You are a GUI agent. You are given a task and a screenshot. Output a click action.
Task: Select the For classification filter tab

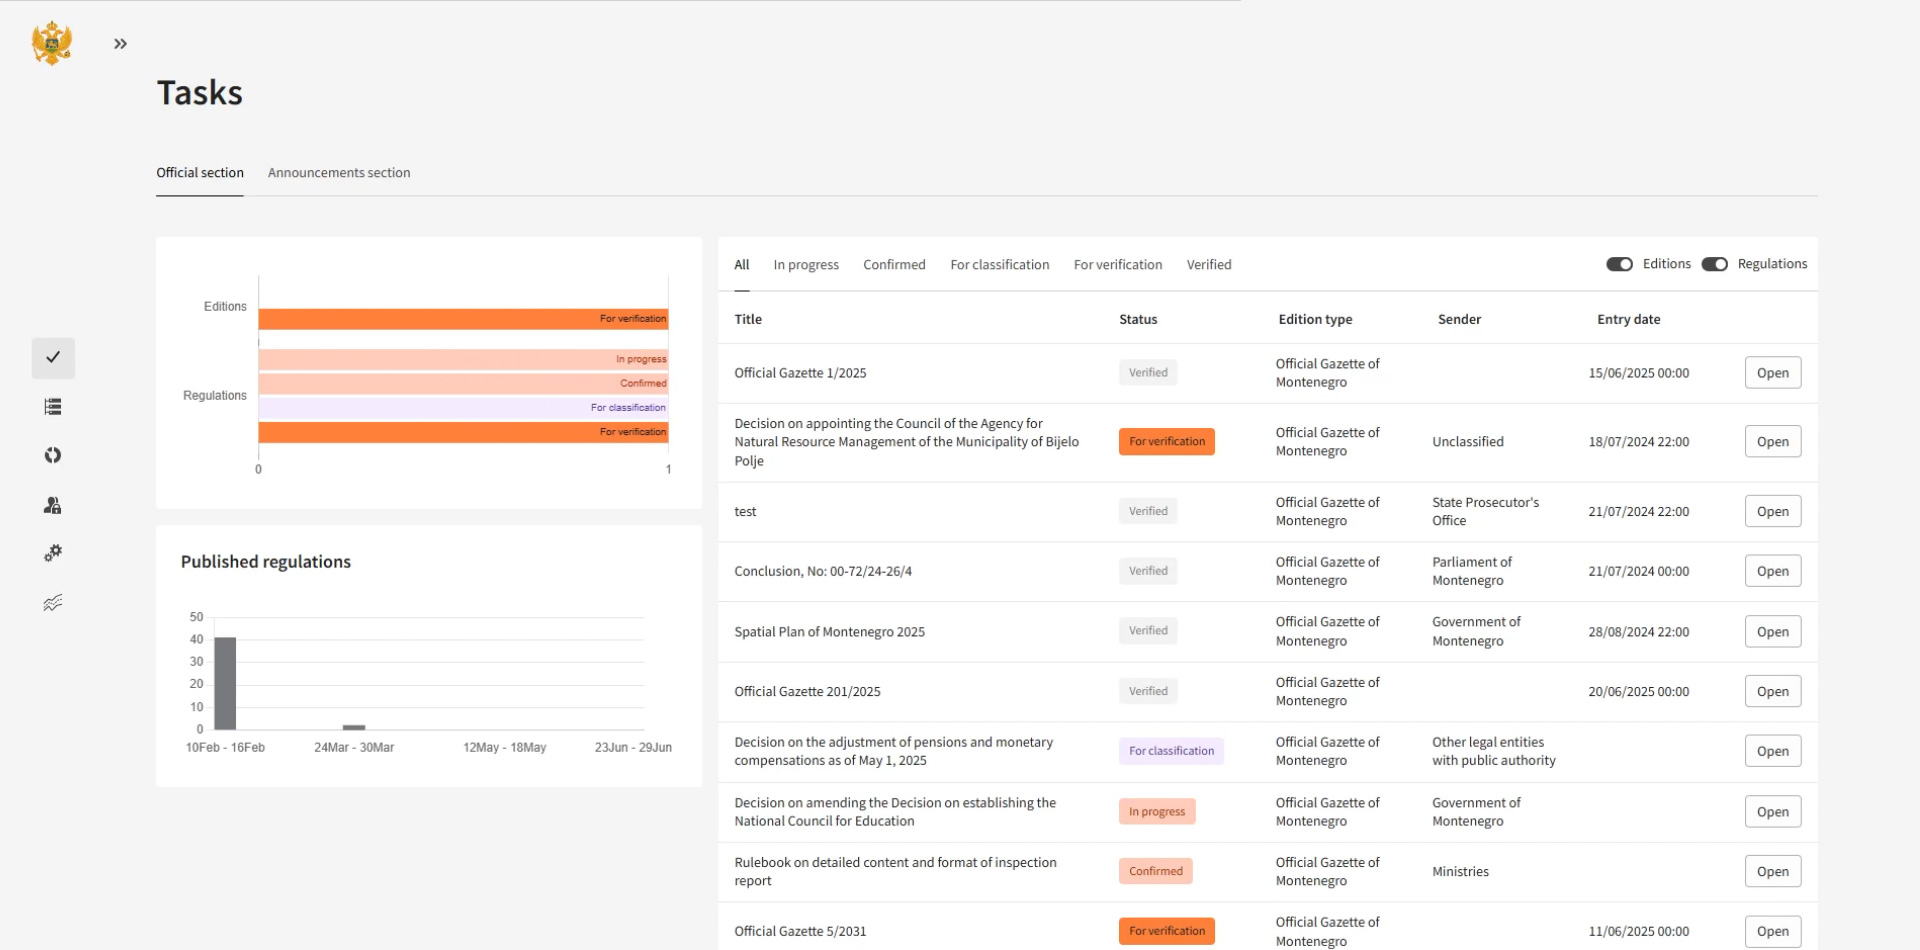[x=999, y=265]
